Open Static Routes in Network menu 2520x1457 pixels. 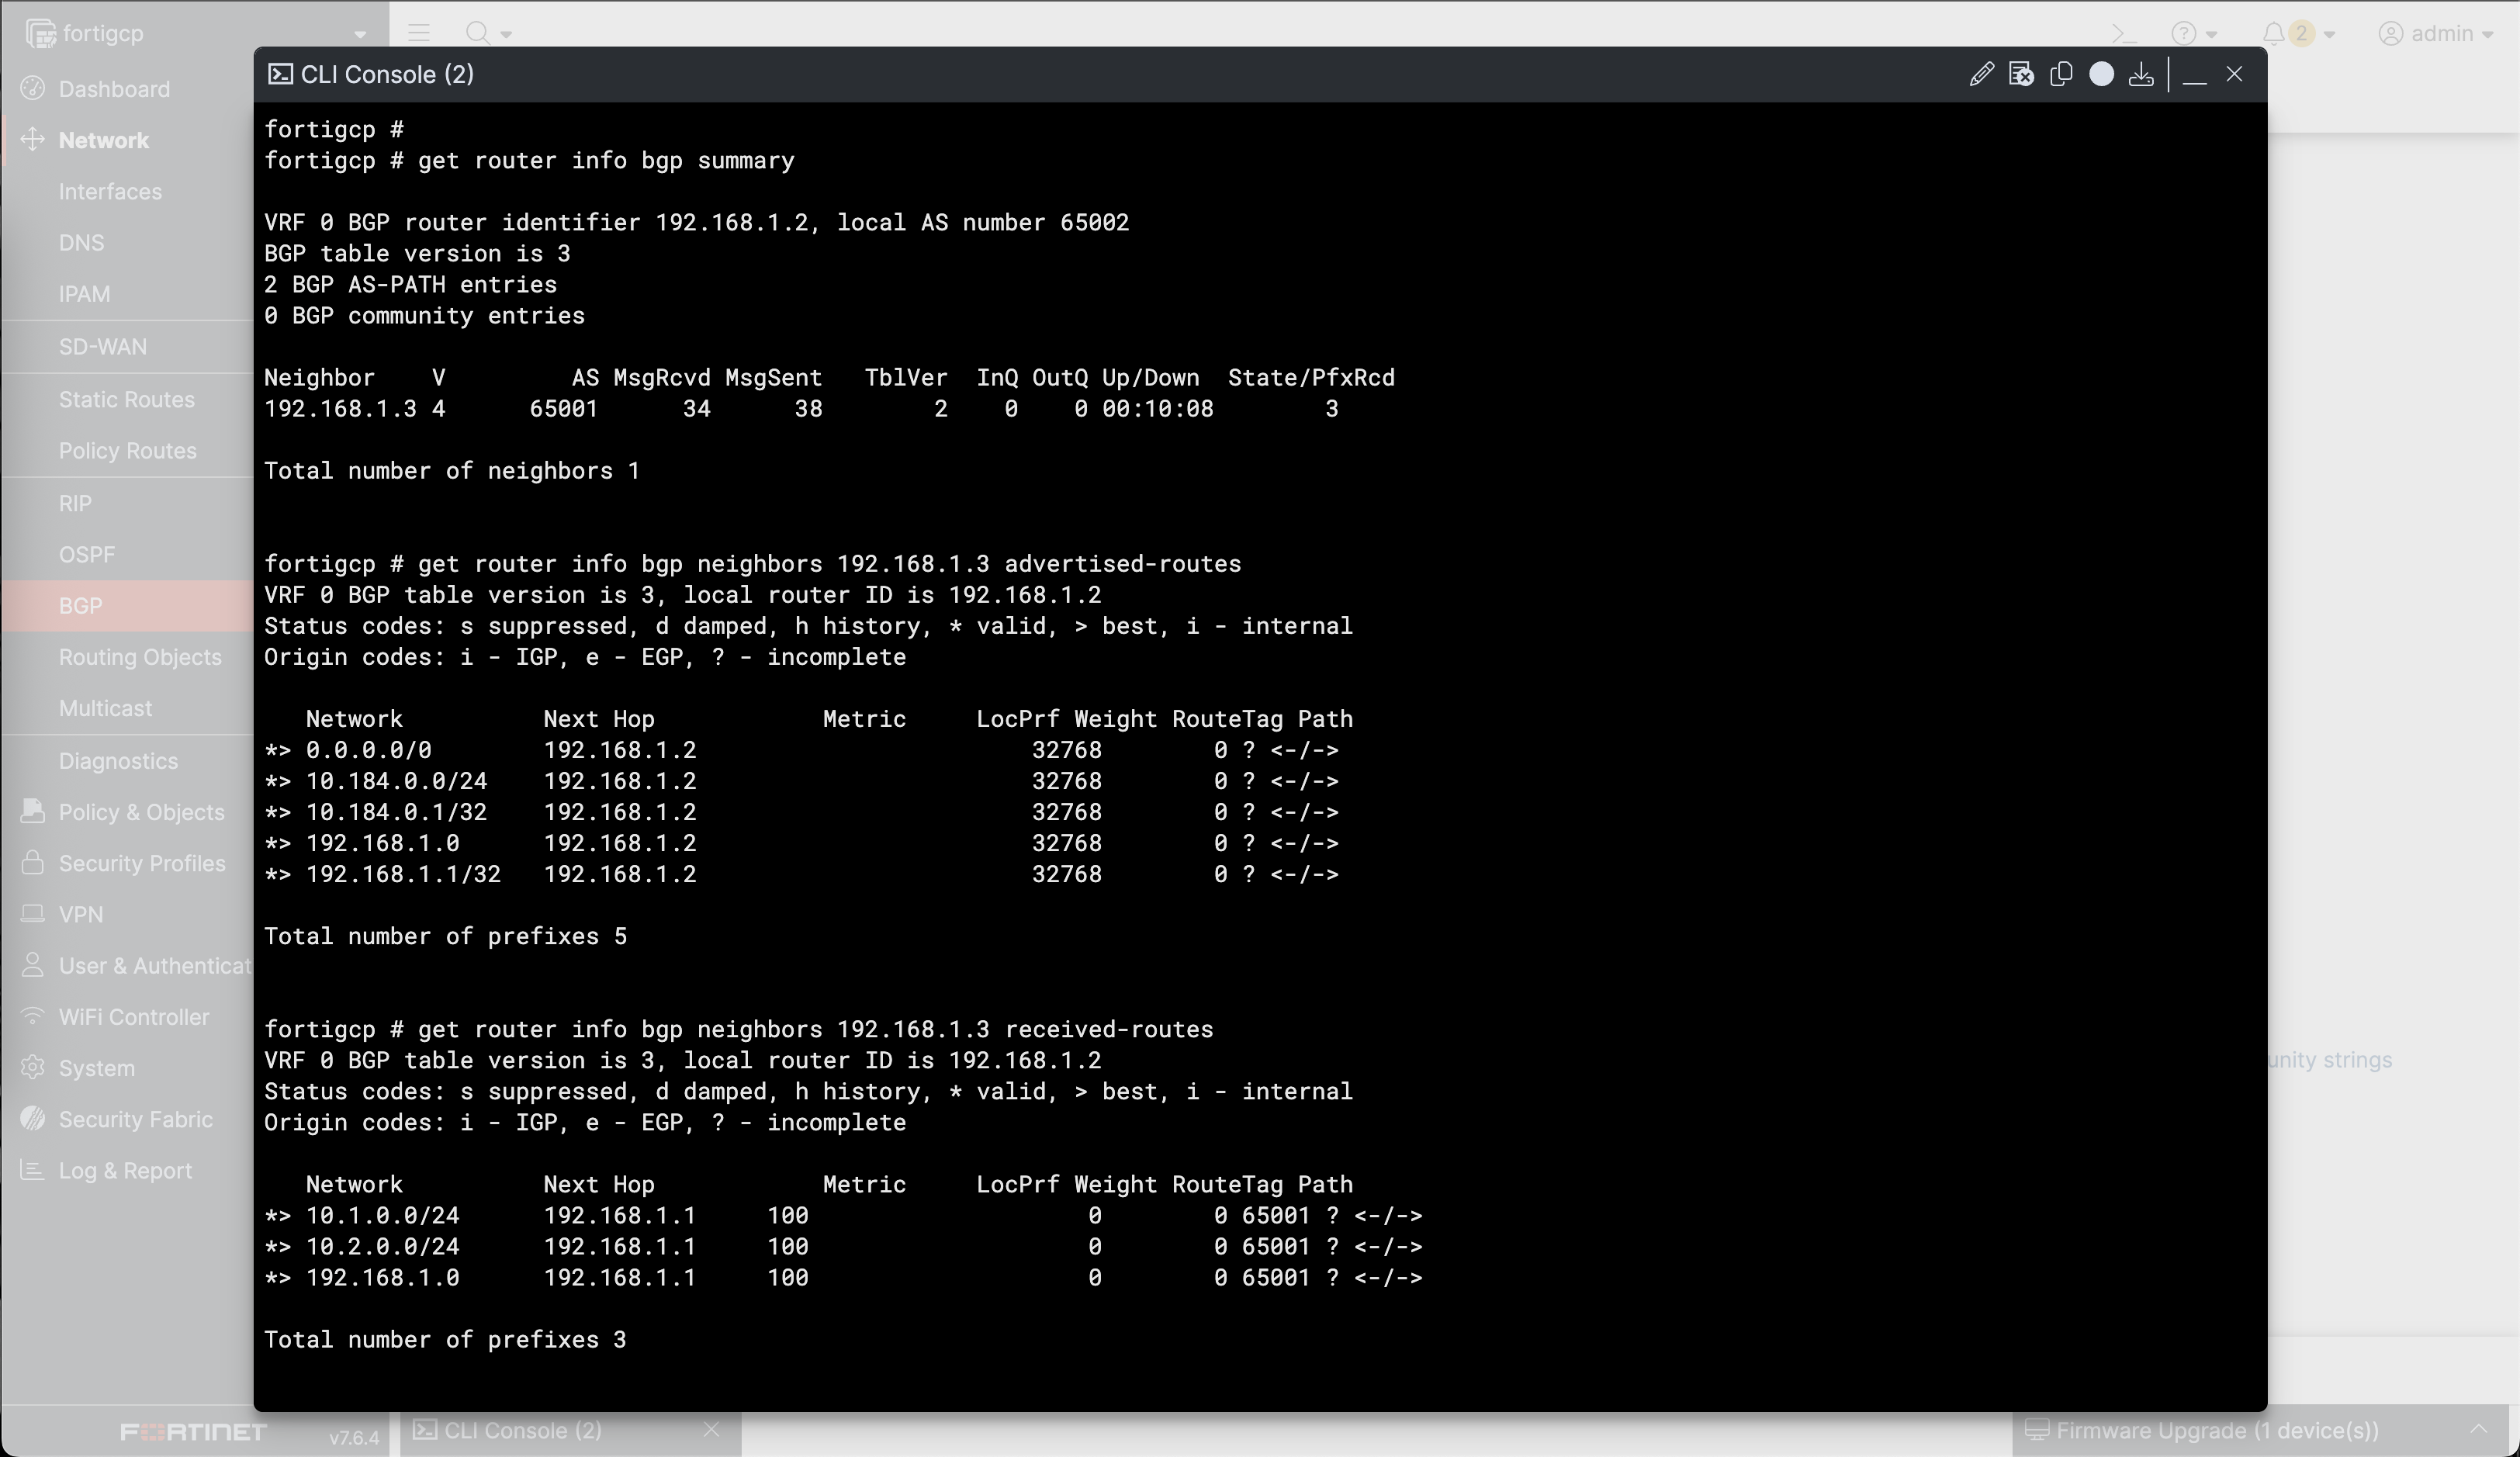tap(127, 400)
